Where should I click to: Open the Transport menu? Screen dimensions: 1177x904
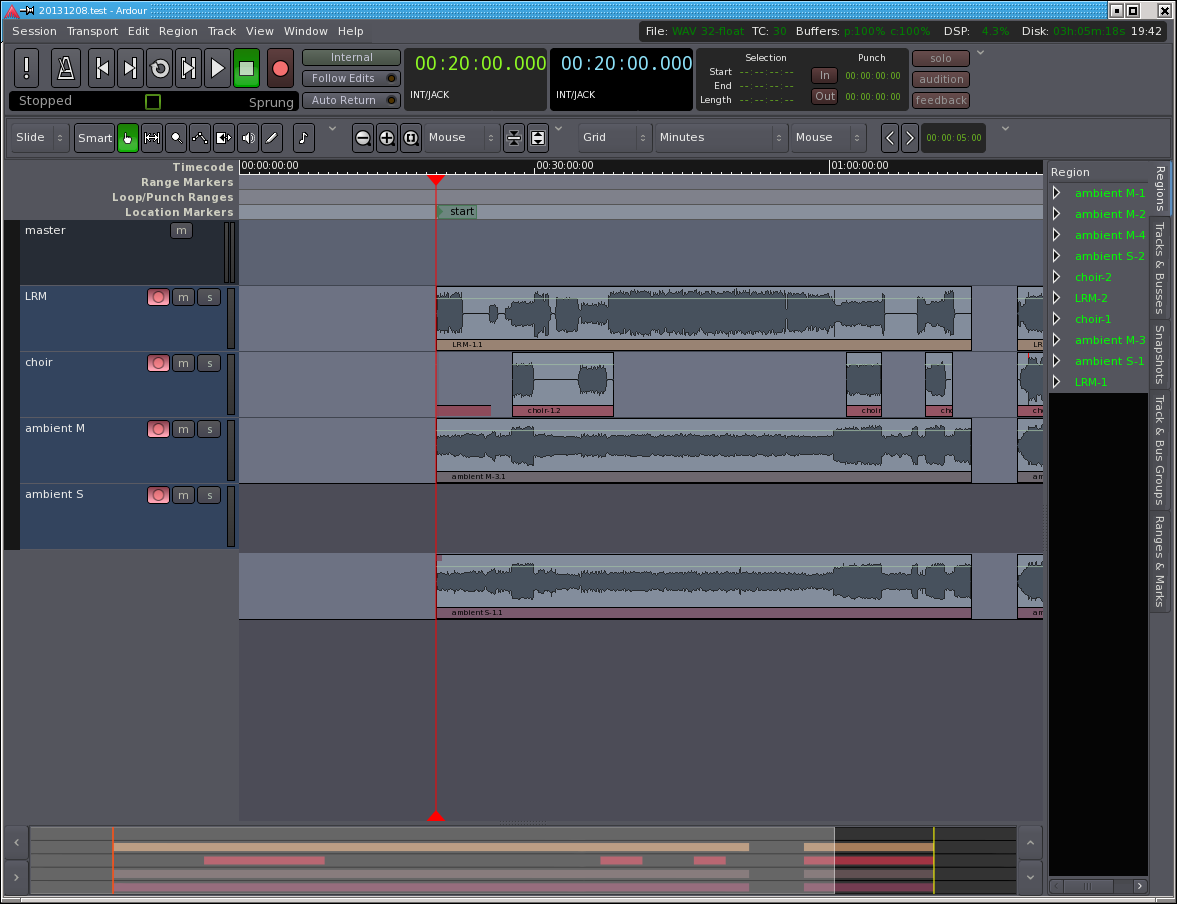[92, 31]
